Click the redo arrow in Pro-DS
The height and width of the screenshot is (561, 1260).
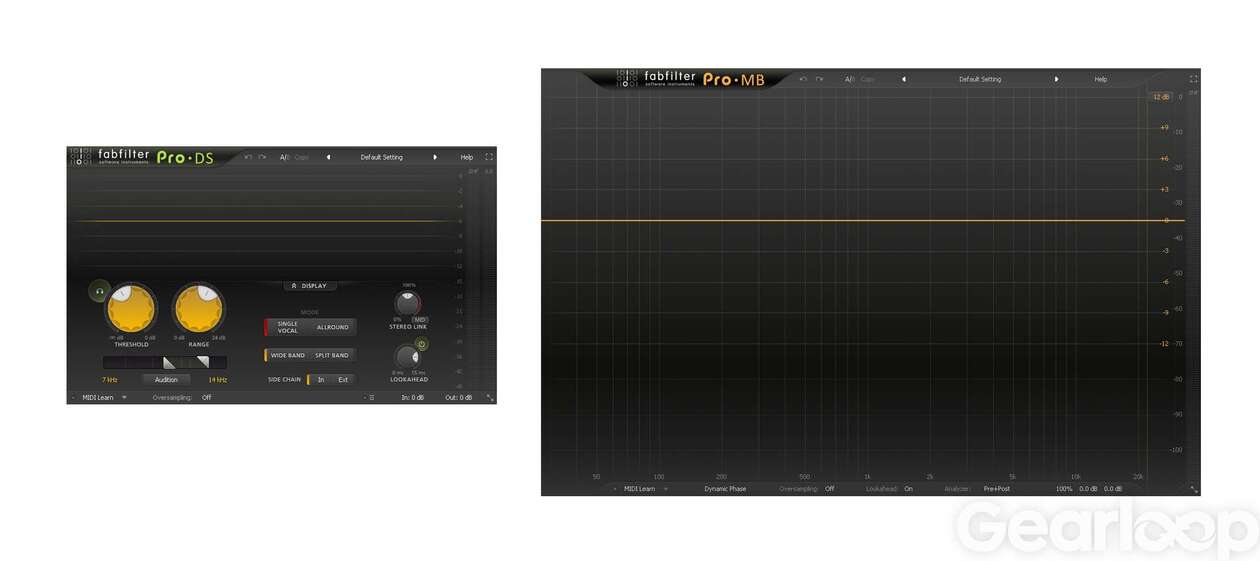pyautogui.click(x=262, y=157)
